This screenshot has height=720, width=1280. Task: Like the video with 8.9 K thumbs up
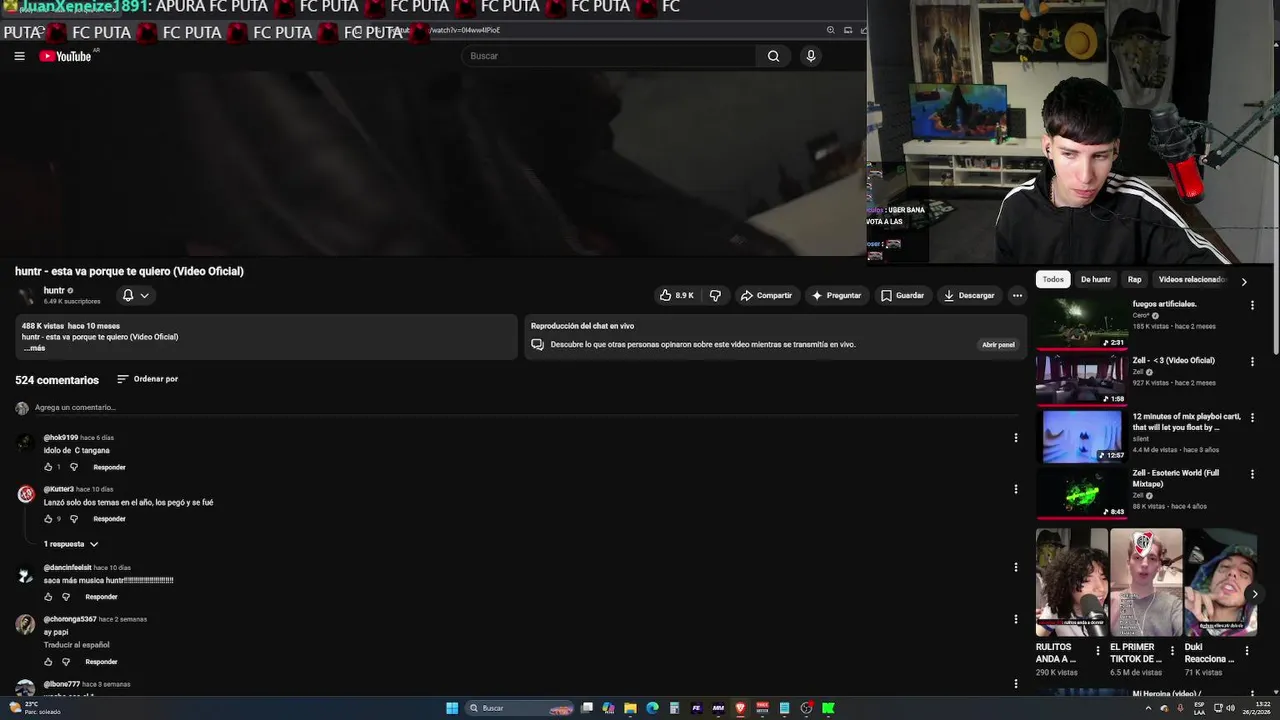pyautogui.click(x=676, y=295)
